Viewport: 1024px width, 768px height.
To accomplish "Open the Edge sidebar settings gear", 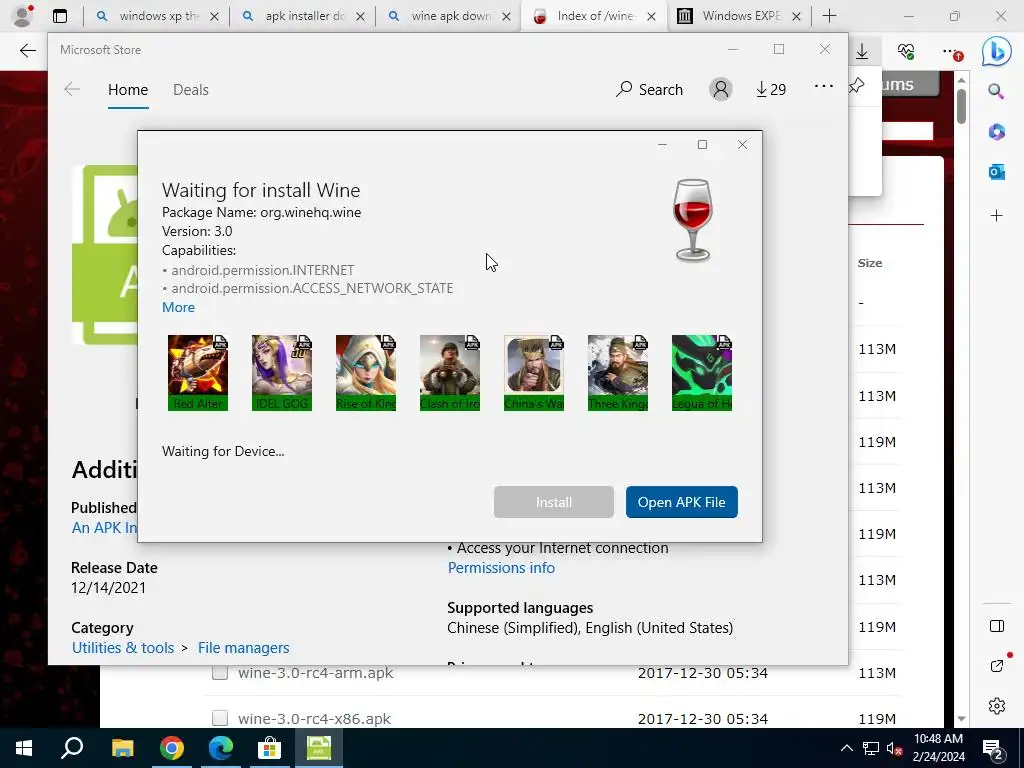I will tap(997, 706).
